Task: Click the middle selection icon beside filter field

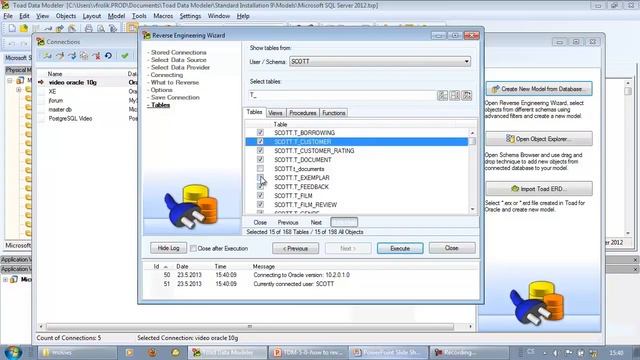Action: click(454, 96)
